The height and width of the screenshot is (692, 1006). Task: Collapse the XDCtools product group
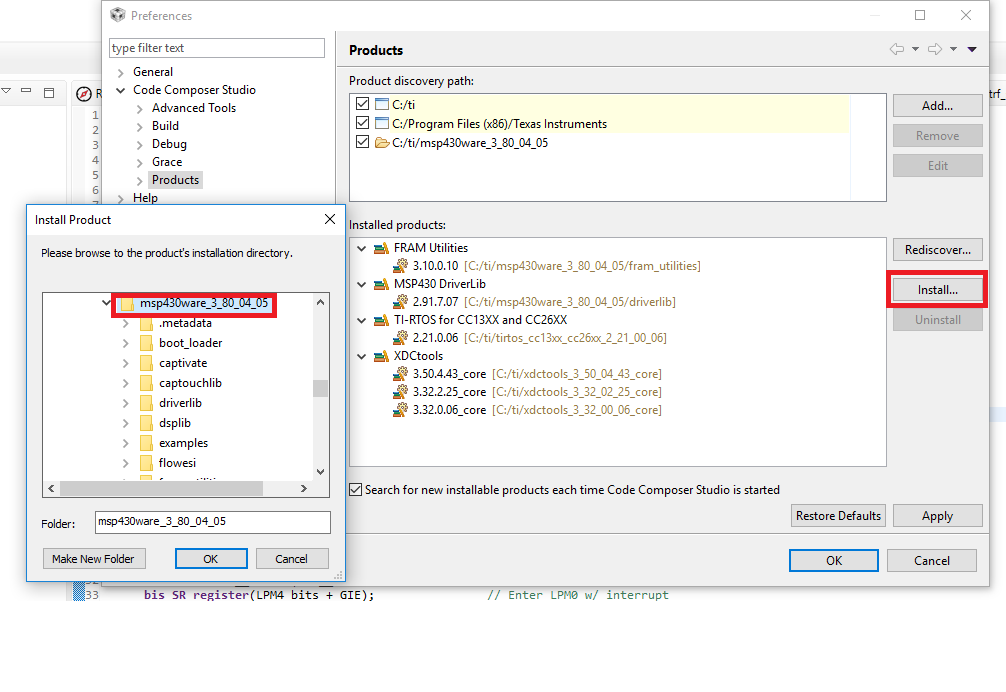(x=362, y=356)
